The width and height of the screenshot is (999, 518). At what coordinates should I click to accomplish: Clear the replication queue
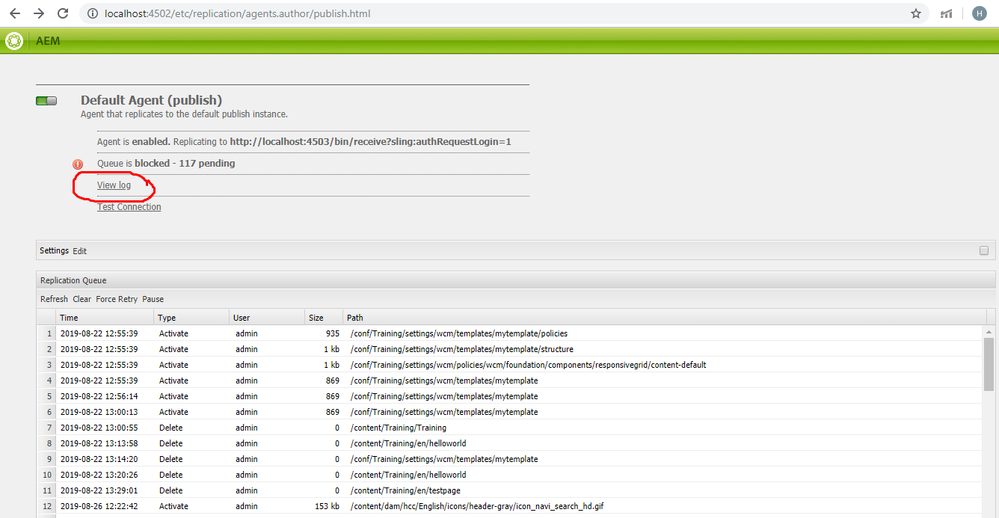(82, 299)
